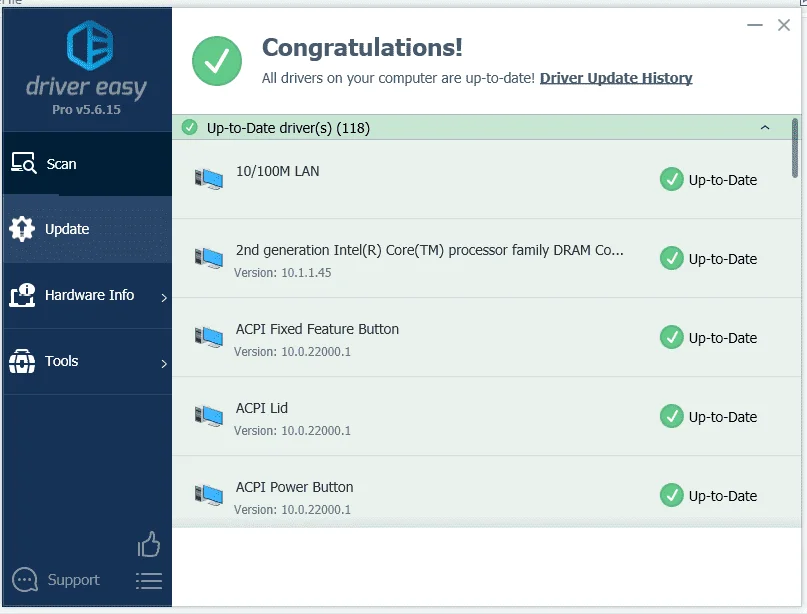This screenshot has height=614, width=807.
Task: Click the green check for ACPI Lid
Action: point(672,416)
